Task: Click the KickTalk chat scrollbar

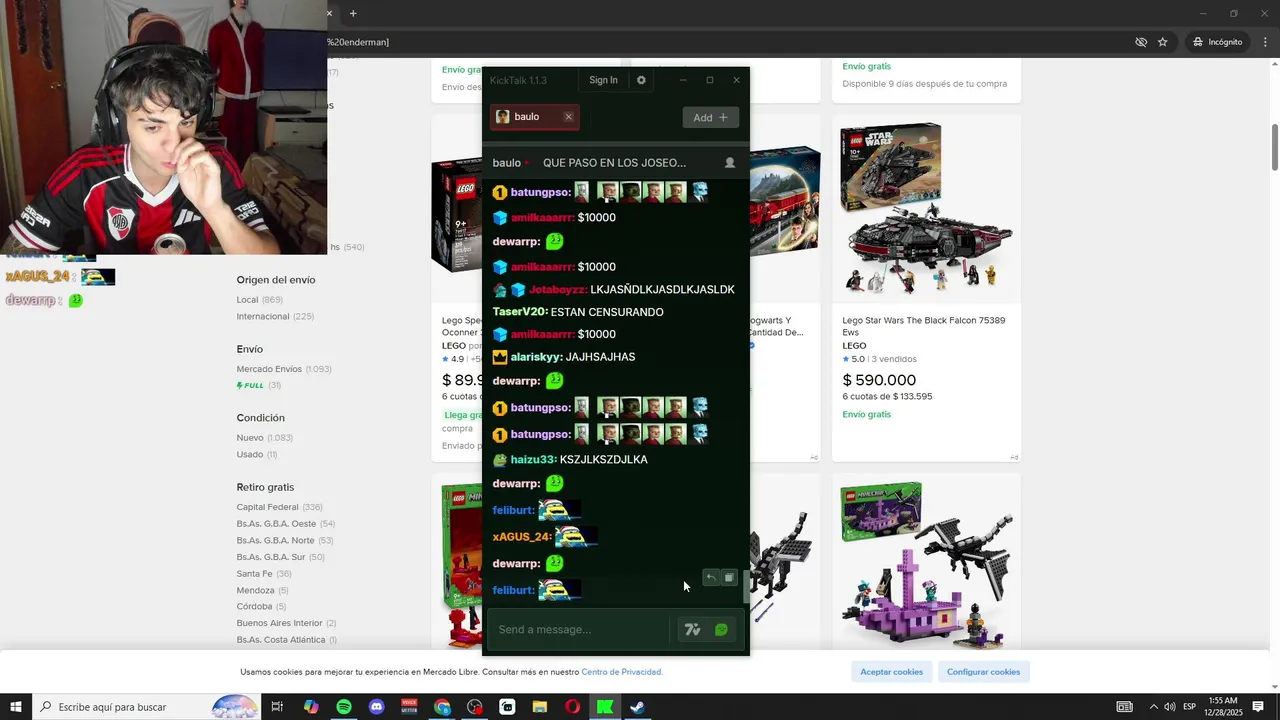Action: coord(745,587)
